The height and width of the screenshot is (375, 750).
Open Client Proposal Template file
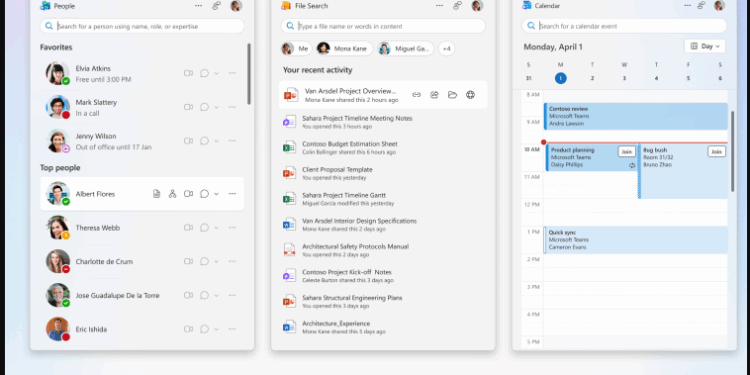pyautogui.click(x=383, y=173)
